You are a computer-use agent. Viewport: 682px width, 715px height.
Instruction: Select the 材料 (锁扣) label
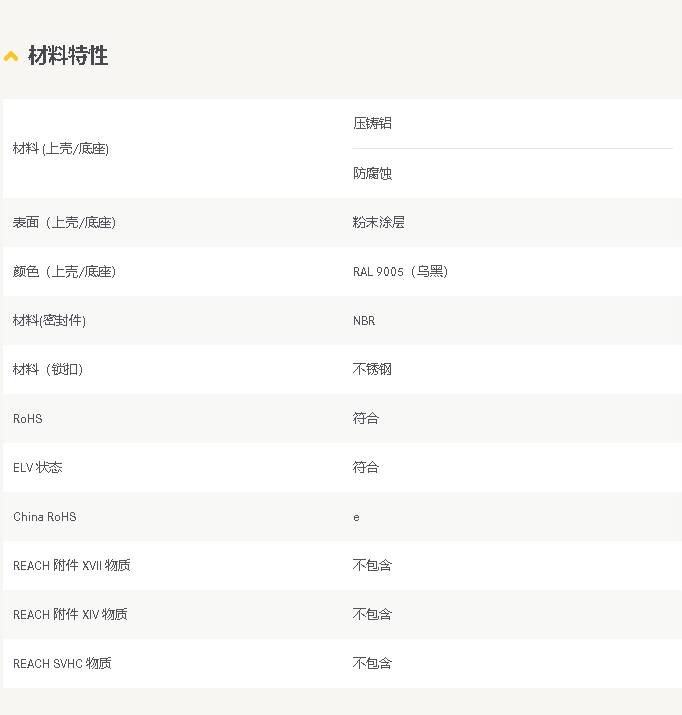(x=48, y=369)
